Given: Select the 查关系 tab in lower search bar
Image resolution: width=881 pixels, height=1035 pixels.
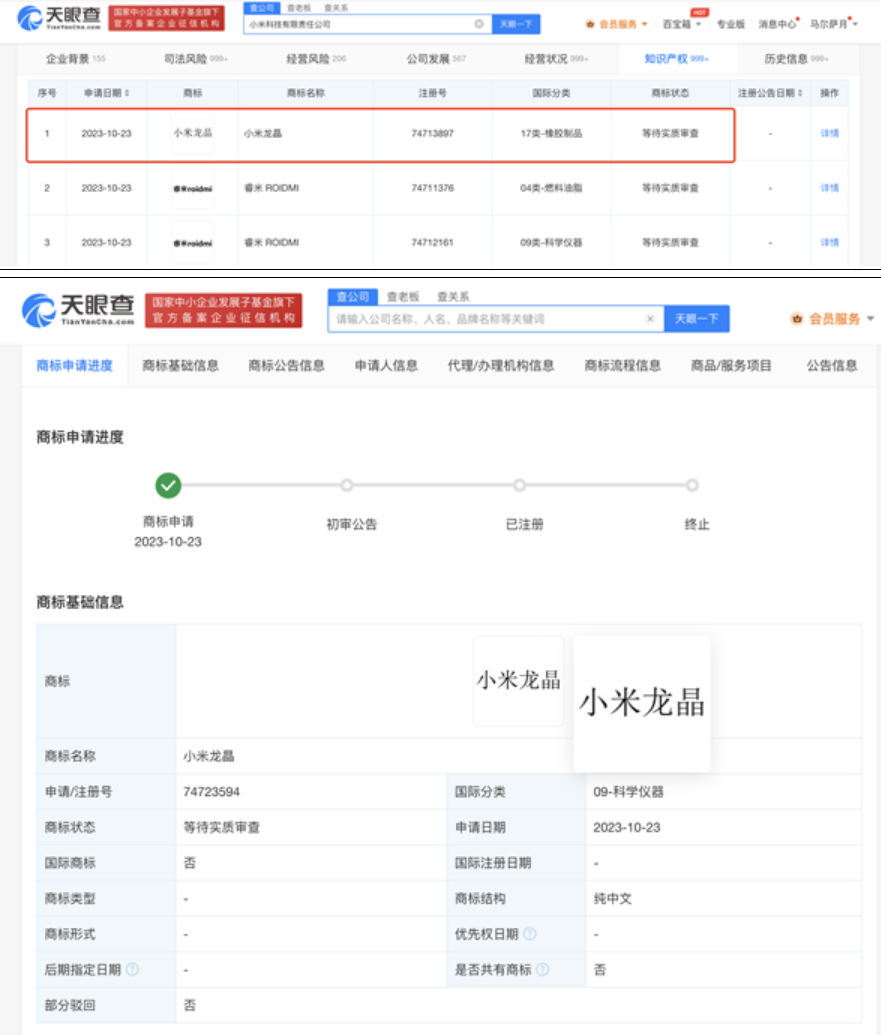Looking at the screenshot, I should click(453, 297).
